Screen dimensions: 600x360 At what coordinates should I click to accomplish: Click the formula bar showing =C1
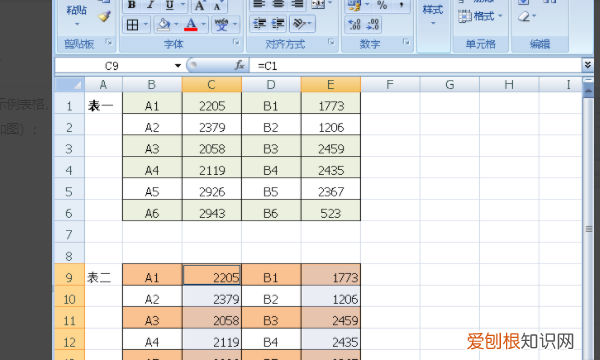[x=416, y=66]
